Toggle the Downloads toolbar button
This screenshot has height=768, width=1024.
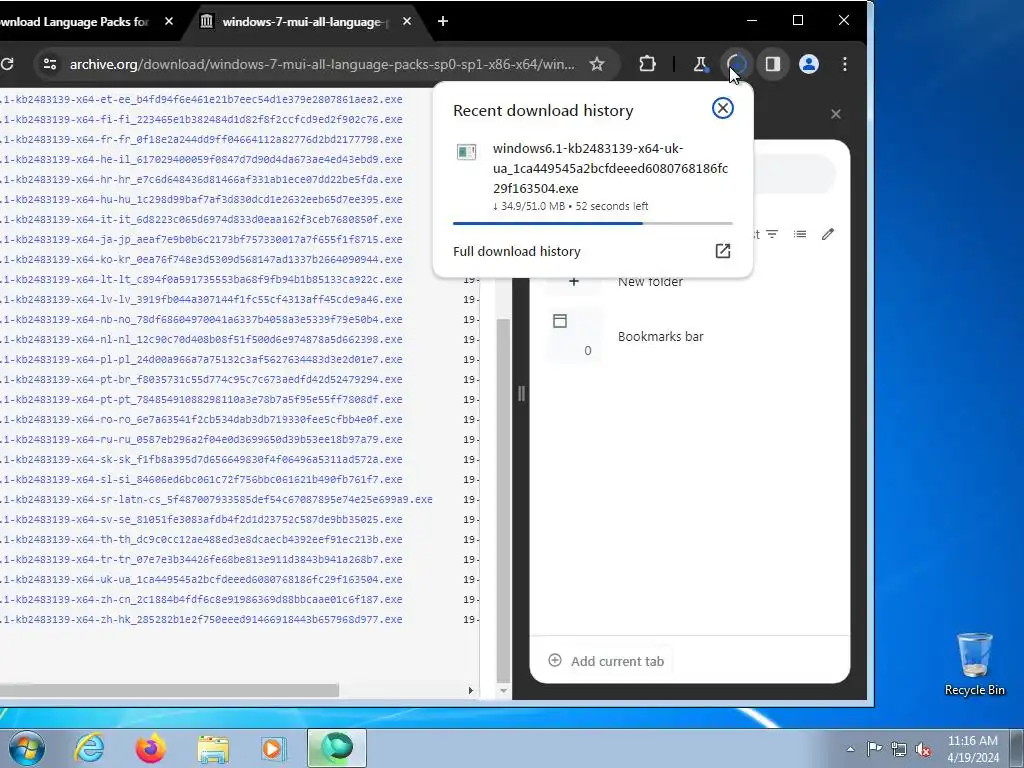point(737,64)
